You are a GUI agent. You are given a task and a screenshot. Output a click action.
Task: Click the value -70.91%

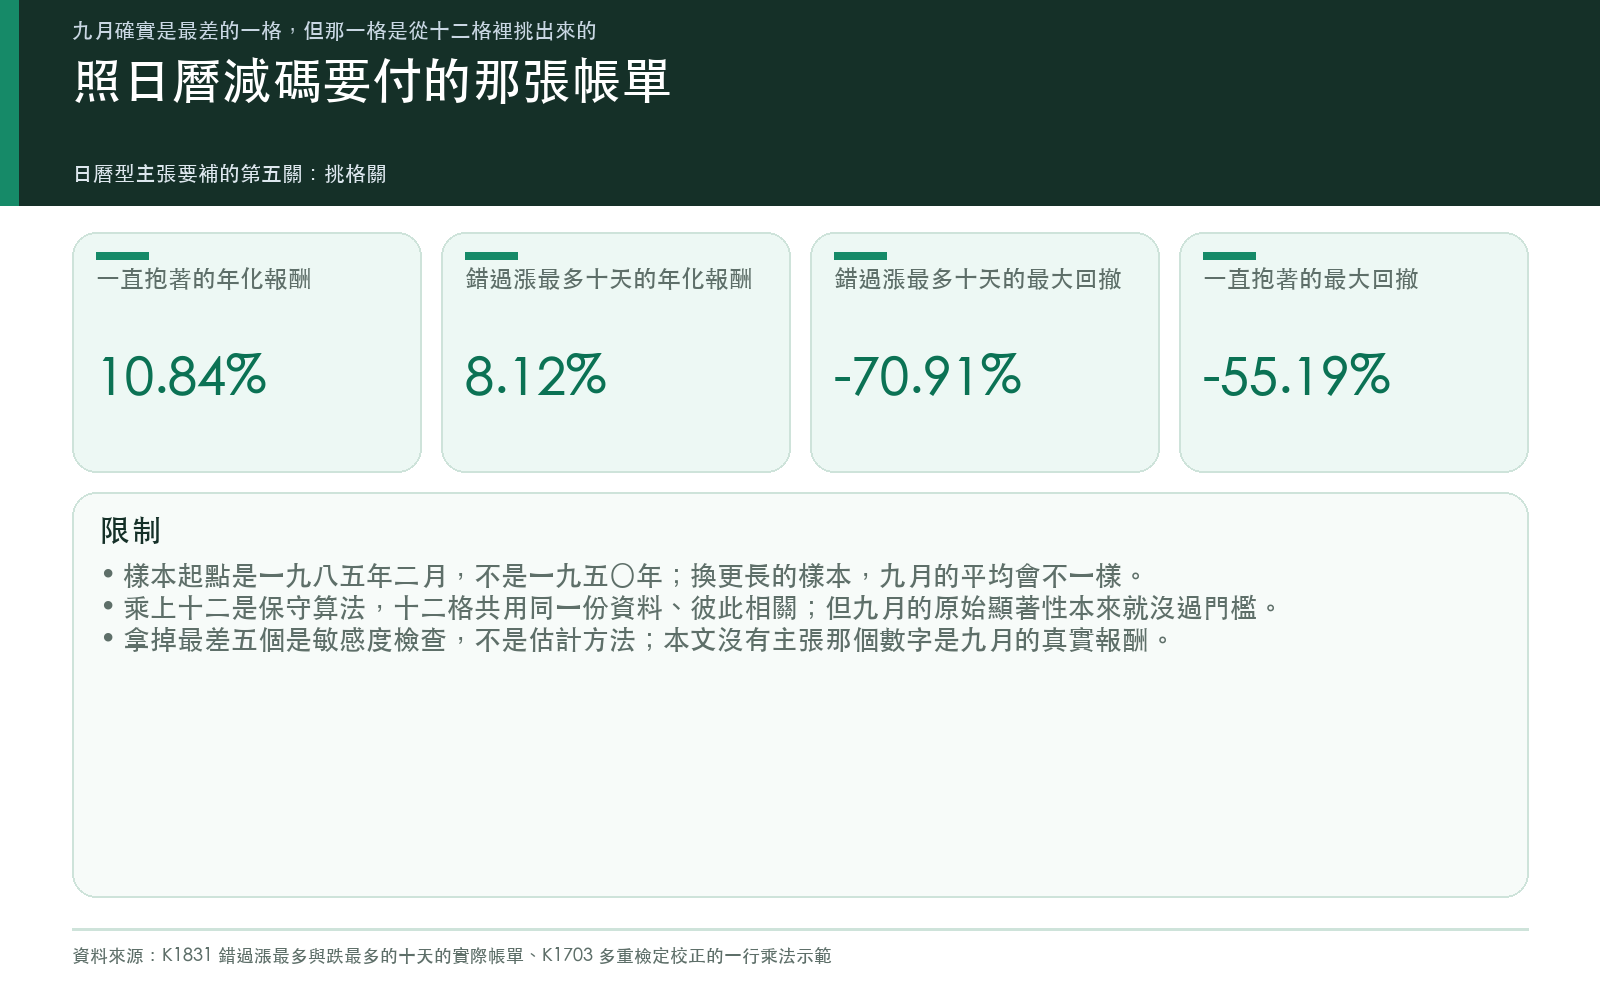click(x=928, y=376)
